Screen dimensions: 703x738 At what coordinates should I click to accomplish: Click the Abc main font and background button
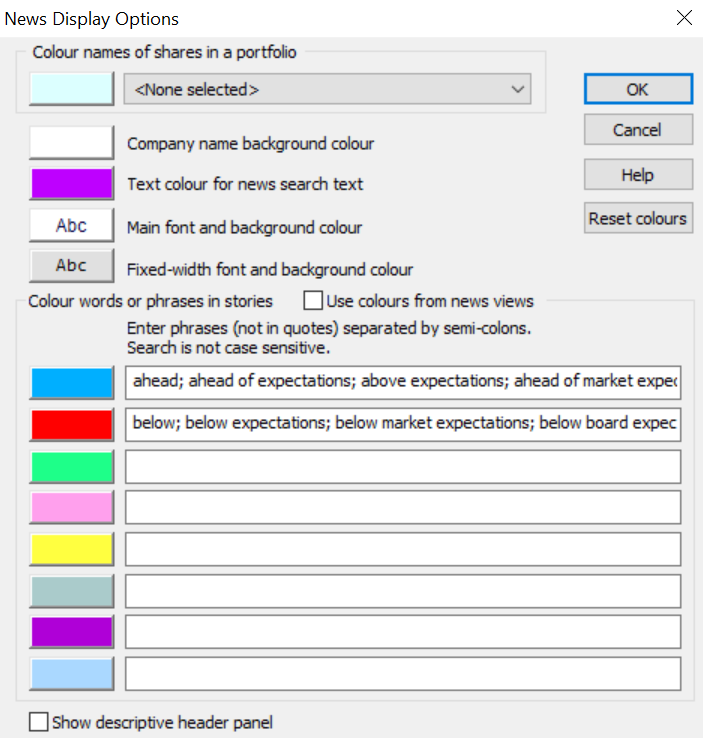72,225
